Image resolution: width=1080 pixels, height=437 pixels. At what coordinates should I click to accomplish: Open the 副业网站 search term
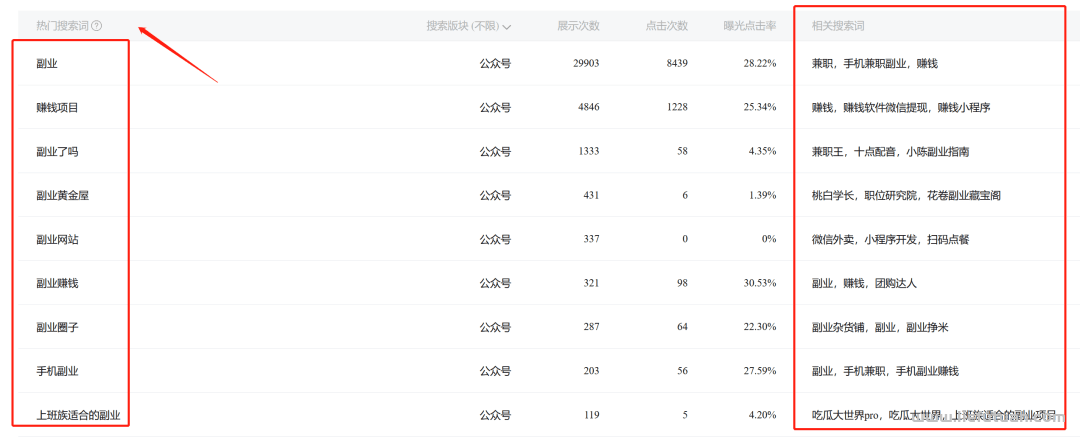[57, 239]
